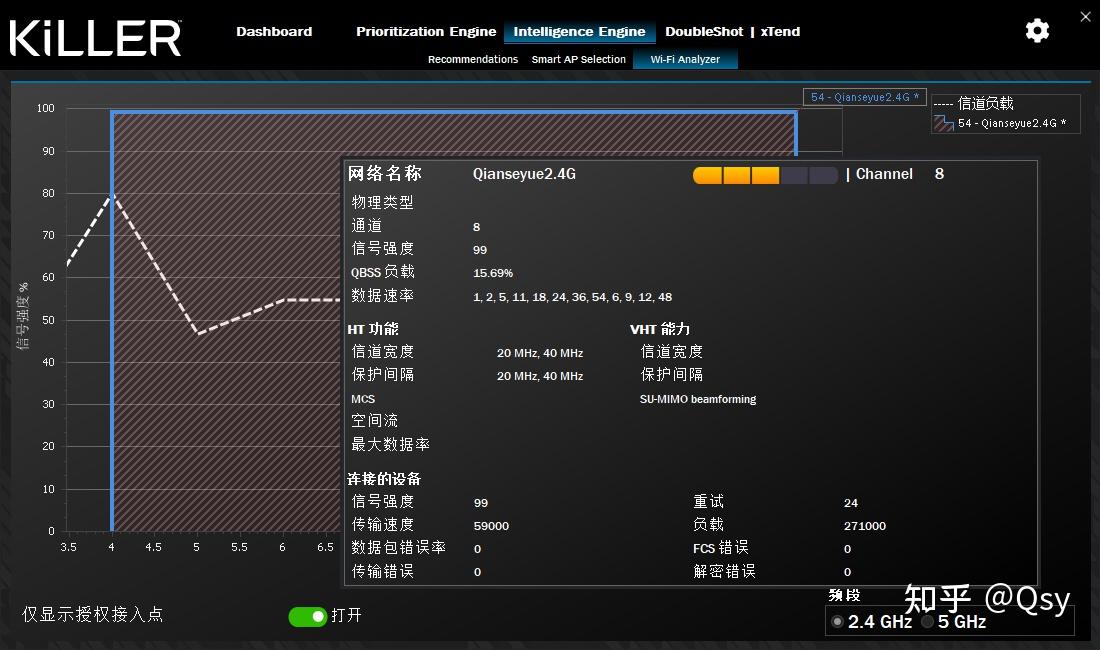Open the settings gear icon
This screenshot has width=1100, height=650.
(x=1037, y=31)
